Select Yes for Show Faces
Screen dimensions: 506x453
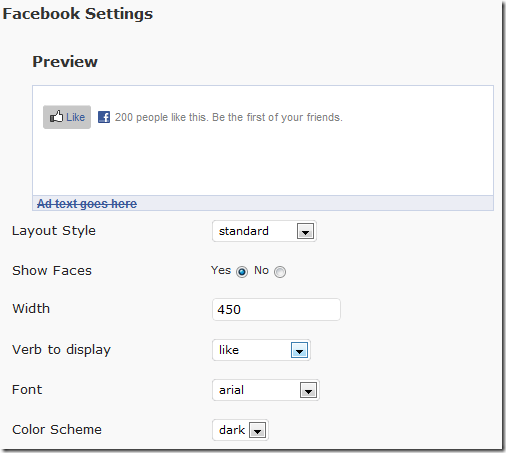tap(242, 272)
